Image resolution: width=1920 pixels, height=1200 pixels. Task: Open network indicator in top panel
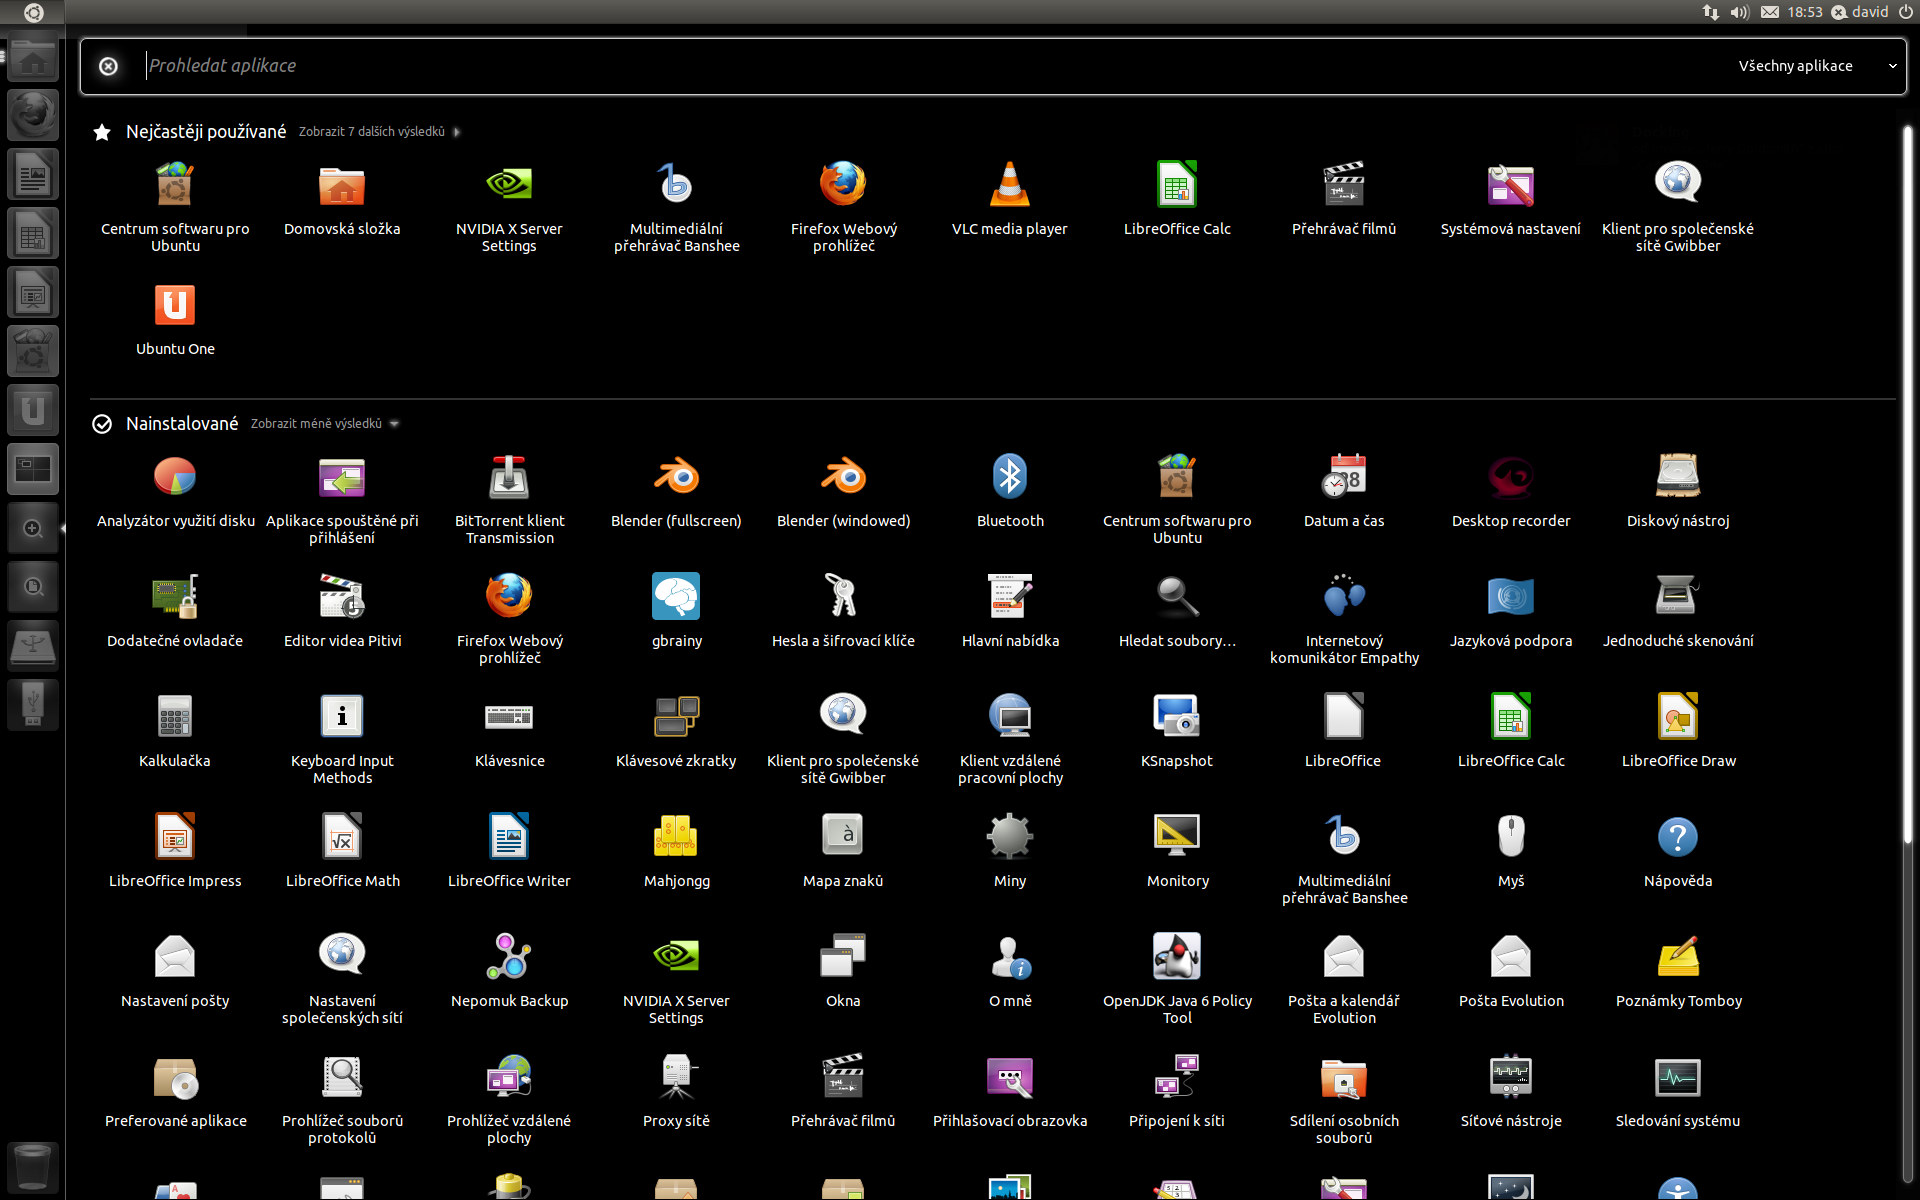tap(1710, 12)
